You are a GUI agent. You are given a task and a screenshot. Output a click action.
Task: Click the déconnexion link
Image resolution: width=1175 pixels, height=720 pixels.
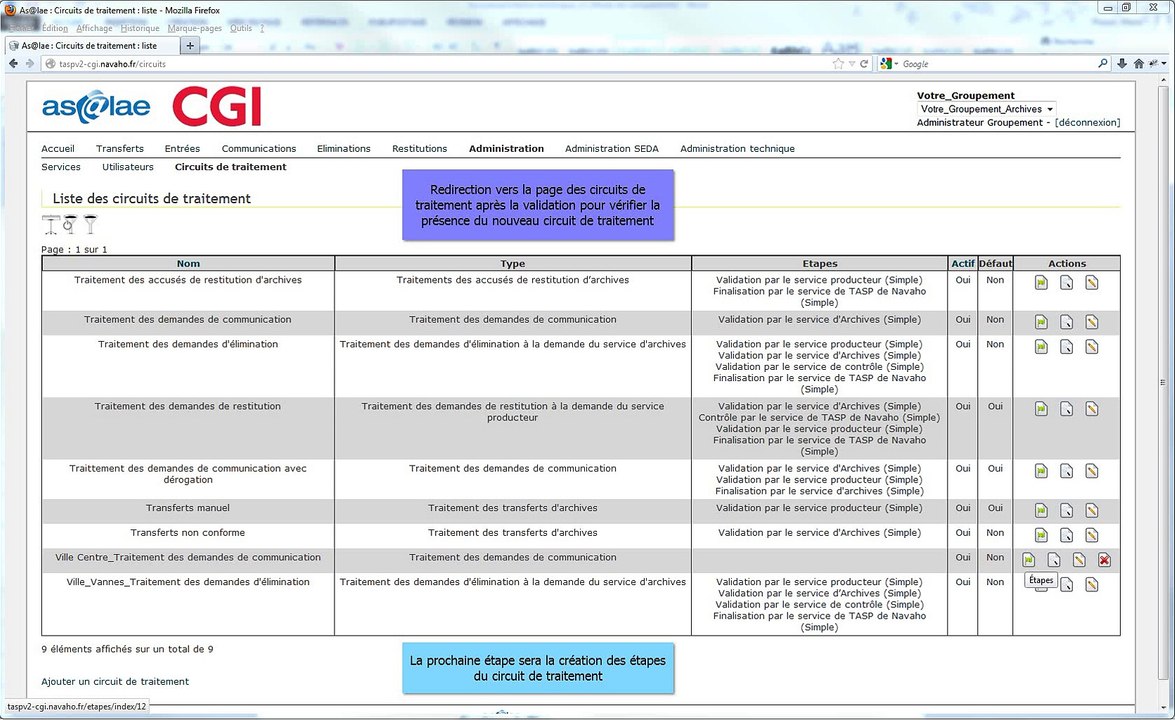(x=1087, y=122)
